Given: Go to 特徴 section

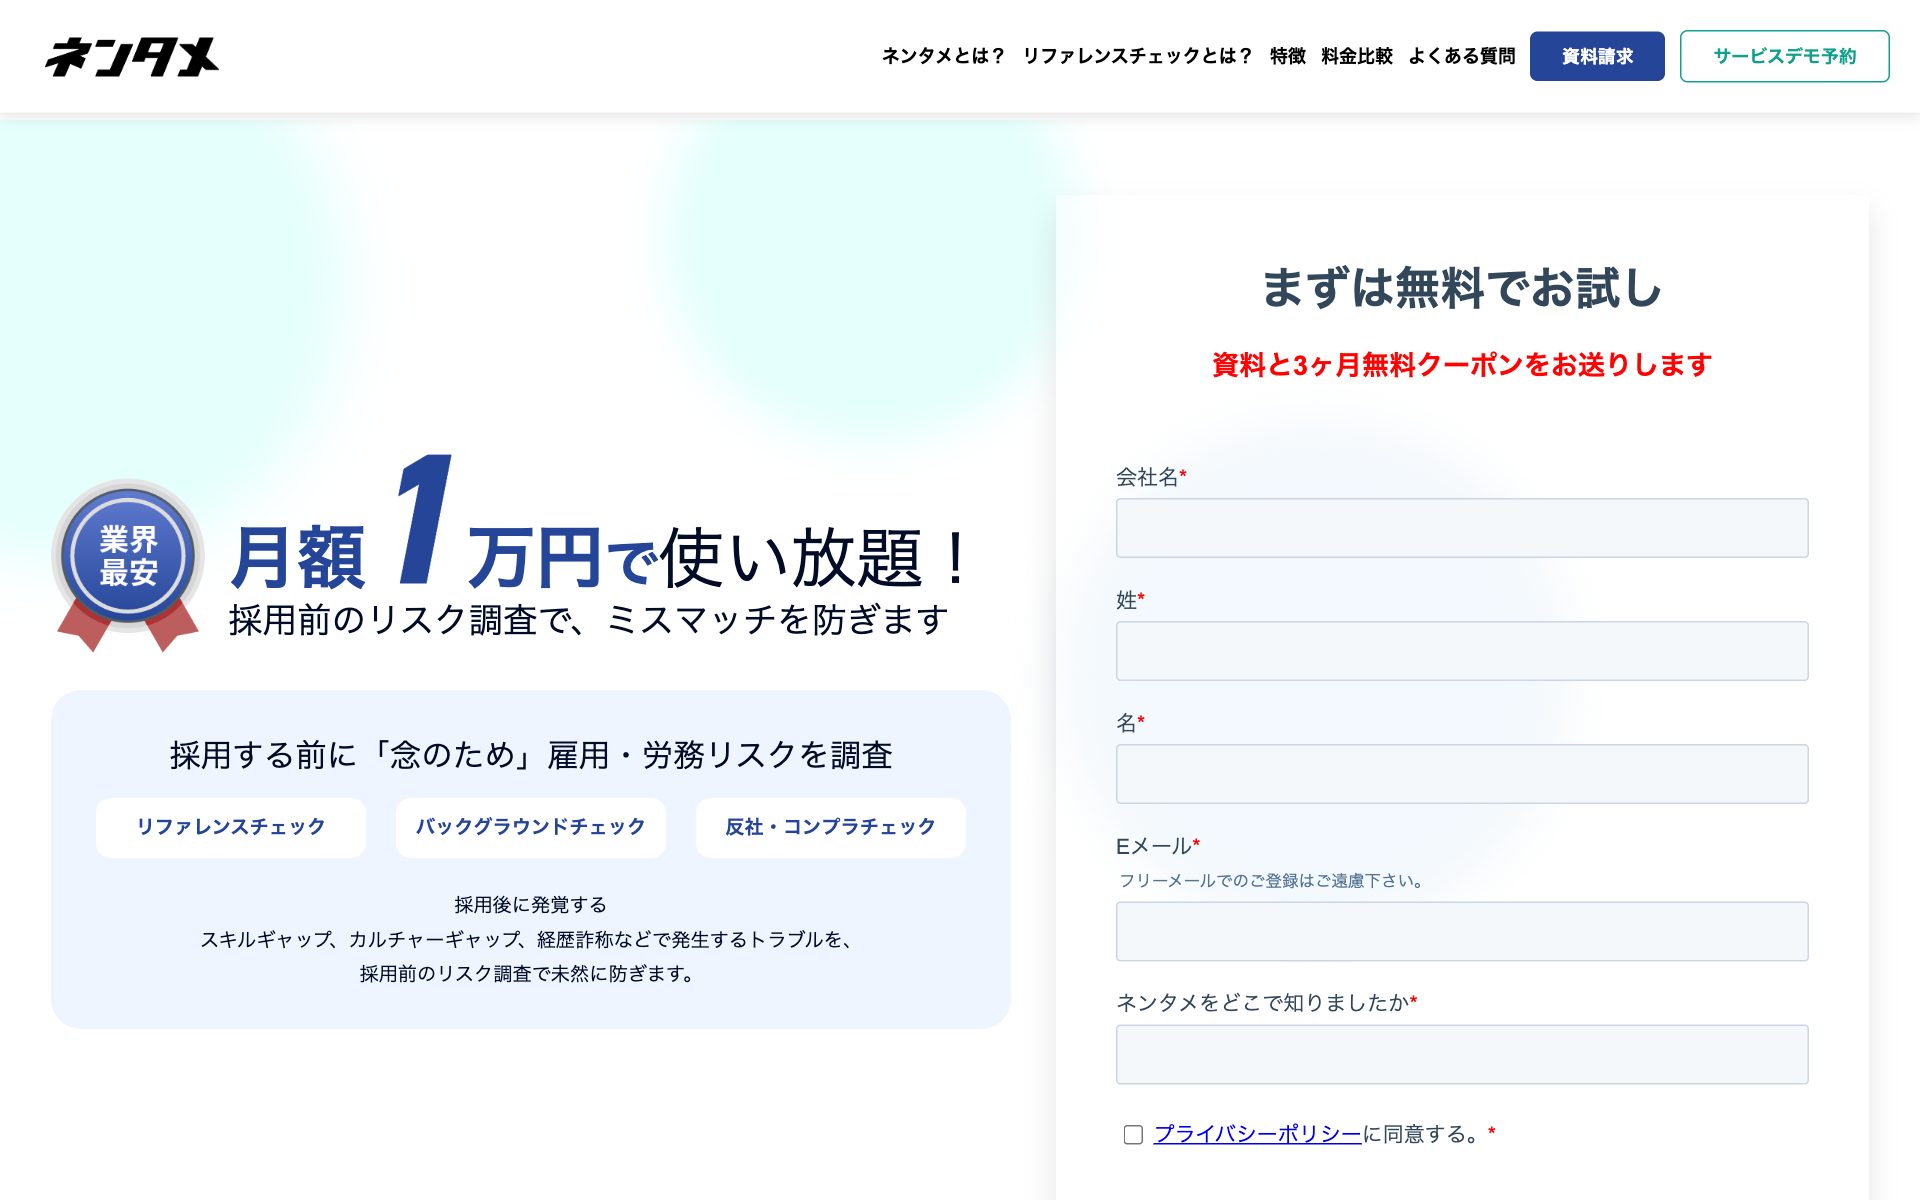Looking at the screenshot, I should [x=1287, y=56].
